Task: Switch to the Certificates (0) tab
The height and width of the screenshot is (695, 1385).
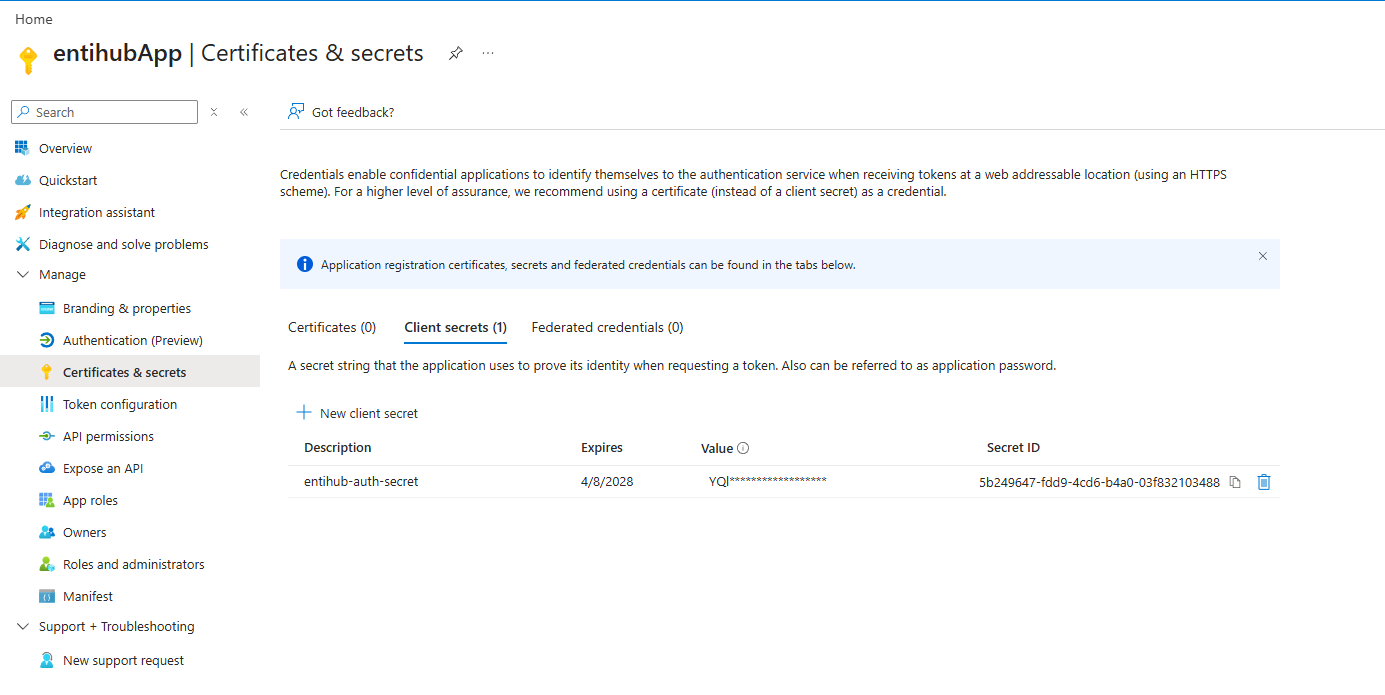Action: click(332, 327)
